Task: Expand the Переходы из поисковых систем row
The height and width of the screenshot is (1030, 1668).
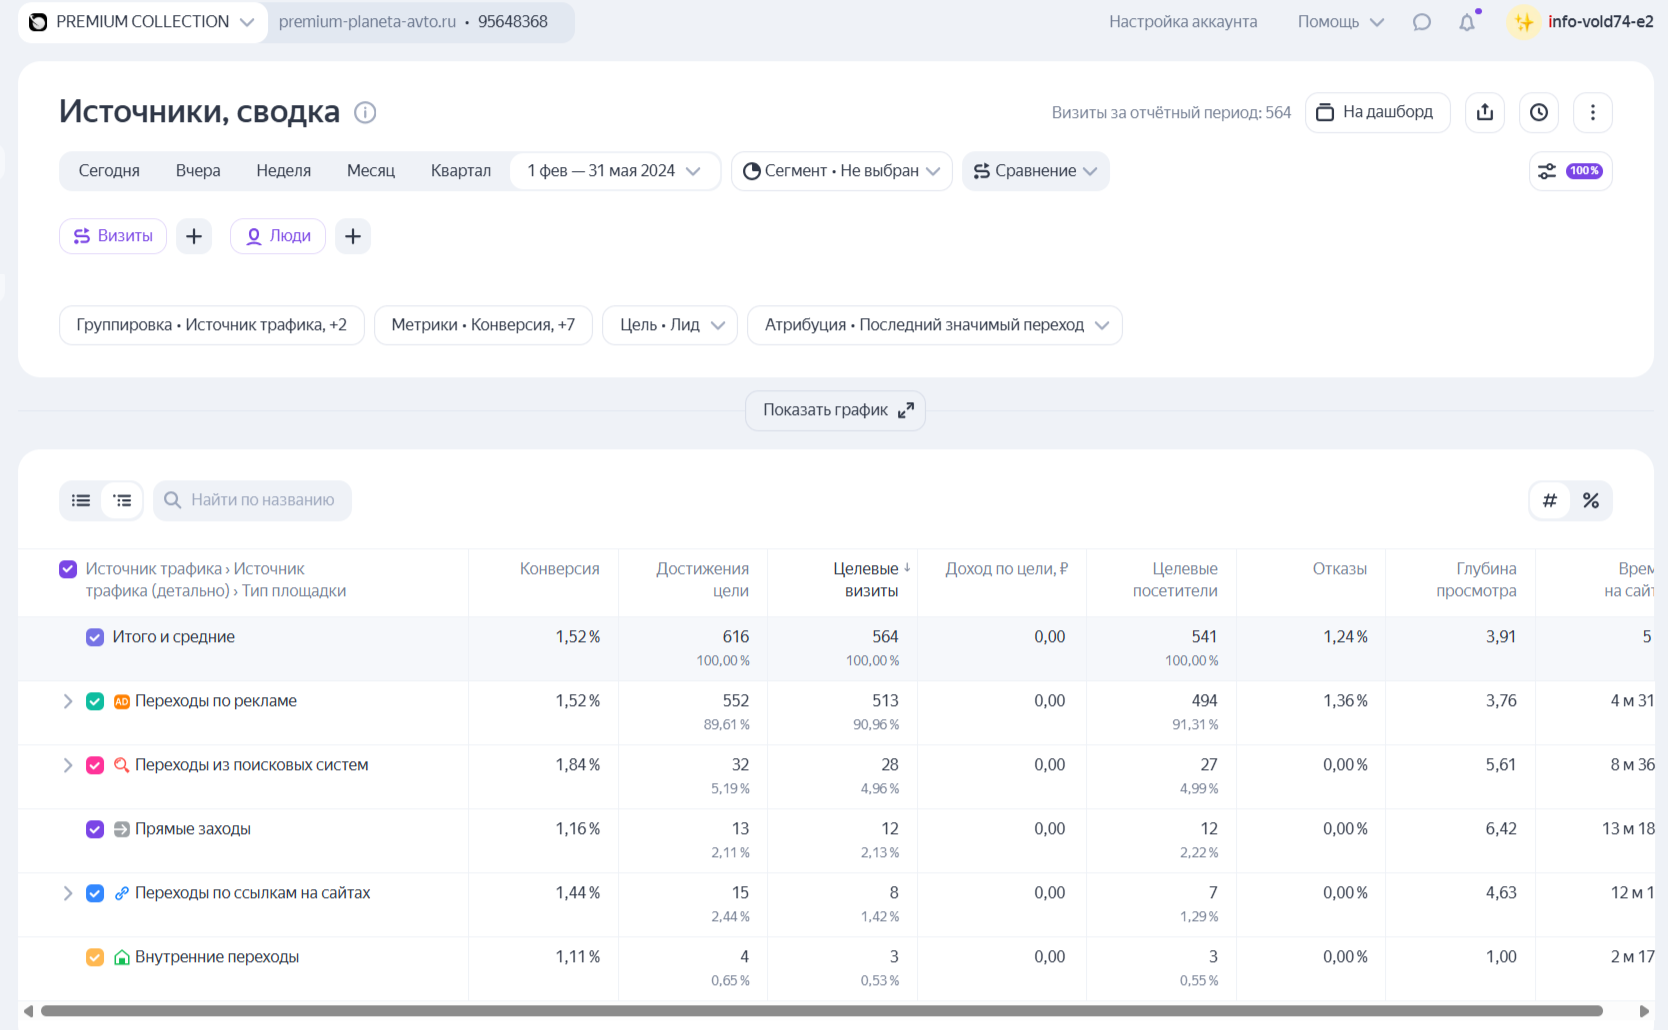Action: tap(68, 765)
